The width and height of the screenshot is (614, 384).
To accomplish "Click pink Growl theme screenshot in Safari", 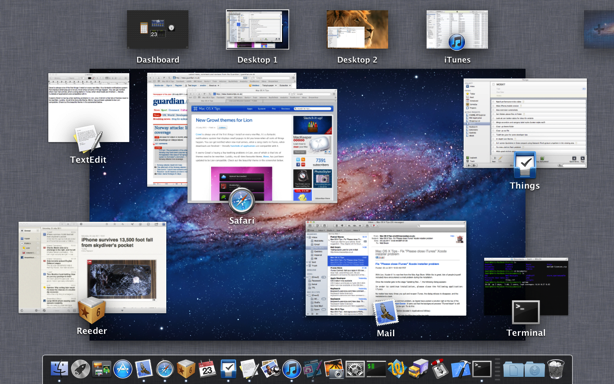I will click(242, 184).
